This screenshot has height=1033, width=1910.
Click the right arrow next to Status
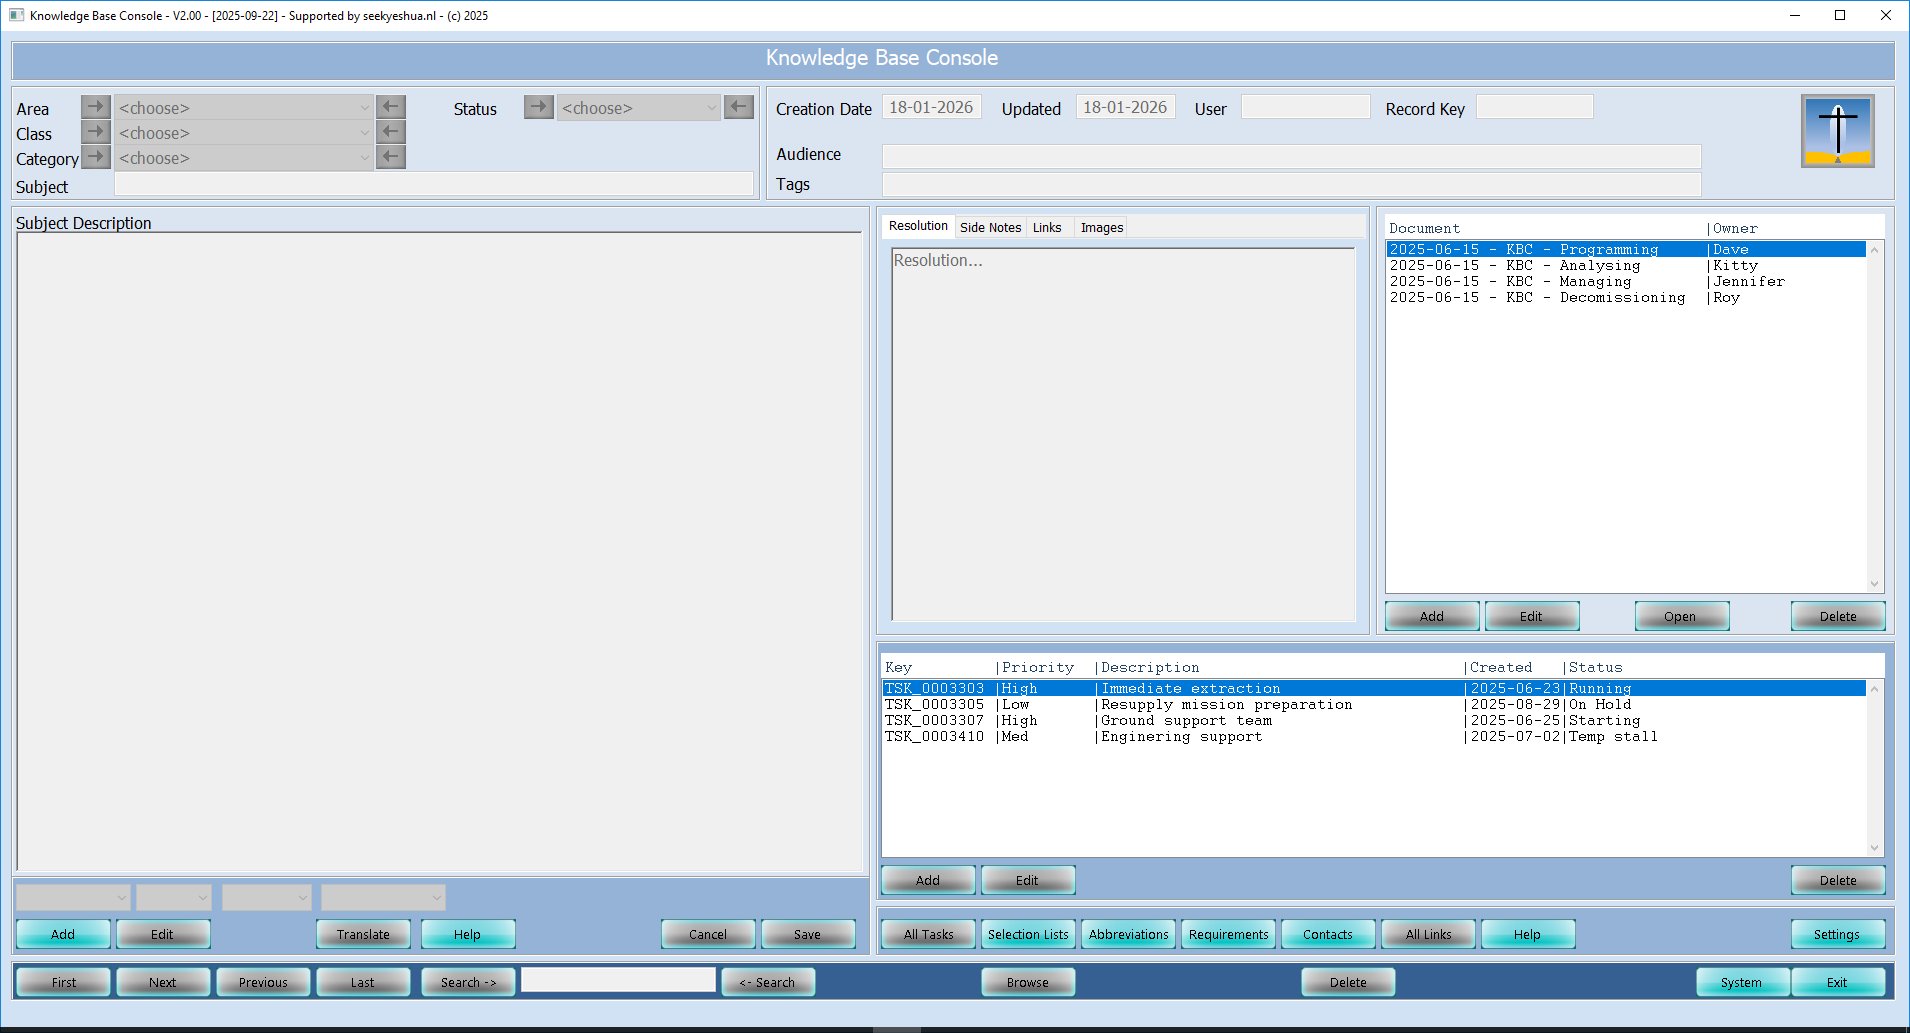(x=538, y=107)
